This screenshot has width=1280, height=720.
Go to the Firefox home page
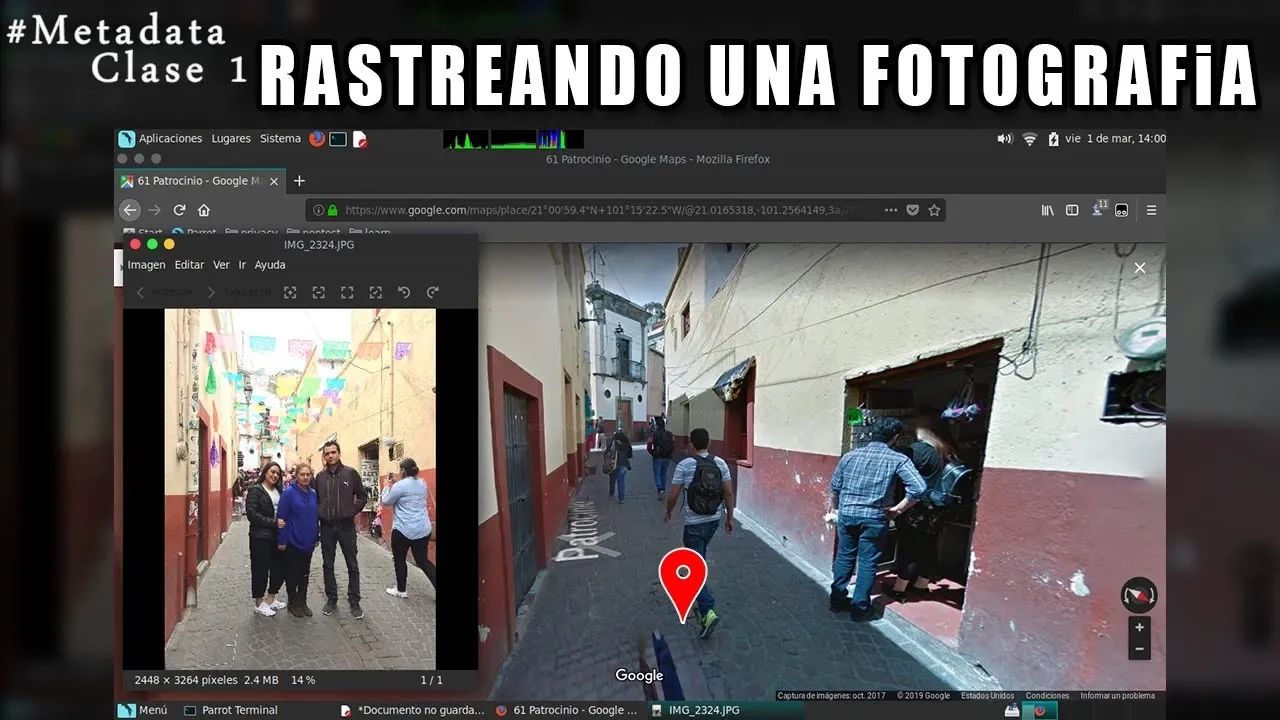click(x=204, y=210)
